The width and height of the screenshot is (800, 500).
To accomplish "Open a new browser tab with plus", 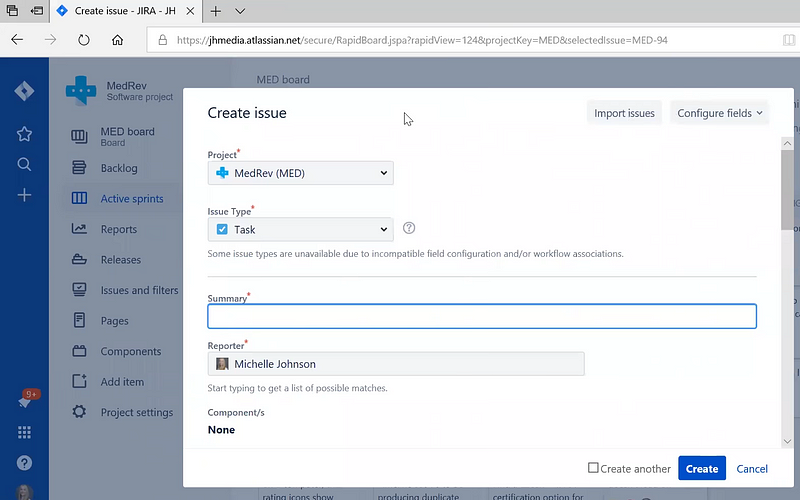I will pos(216,11).
